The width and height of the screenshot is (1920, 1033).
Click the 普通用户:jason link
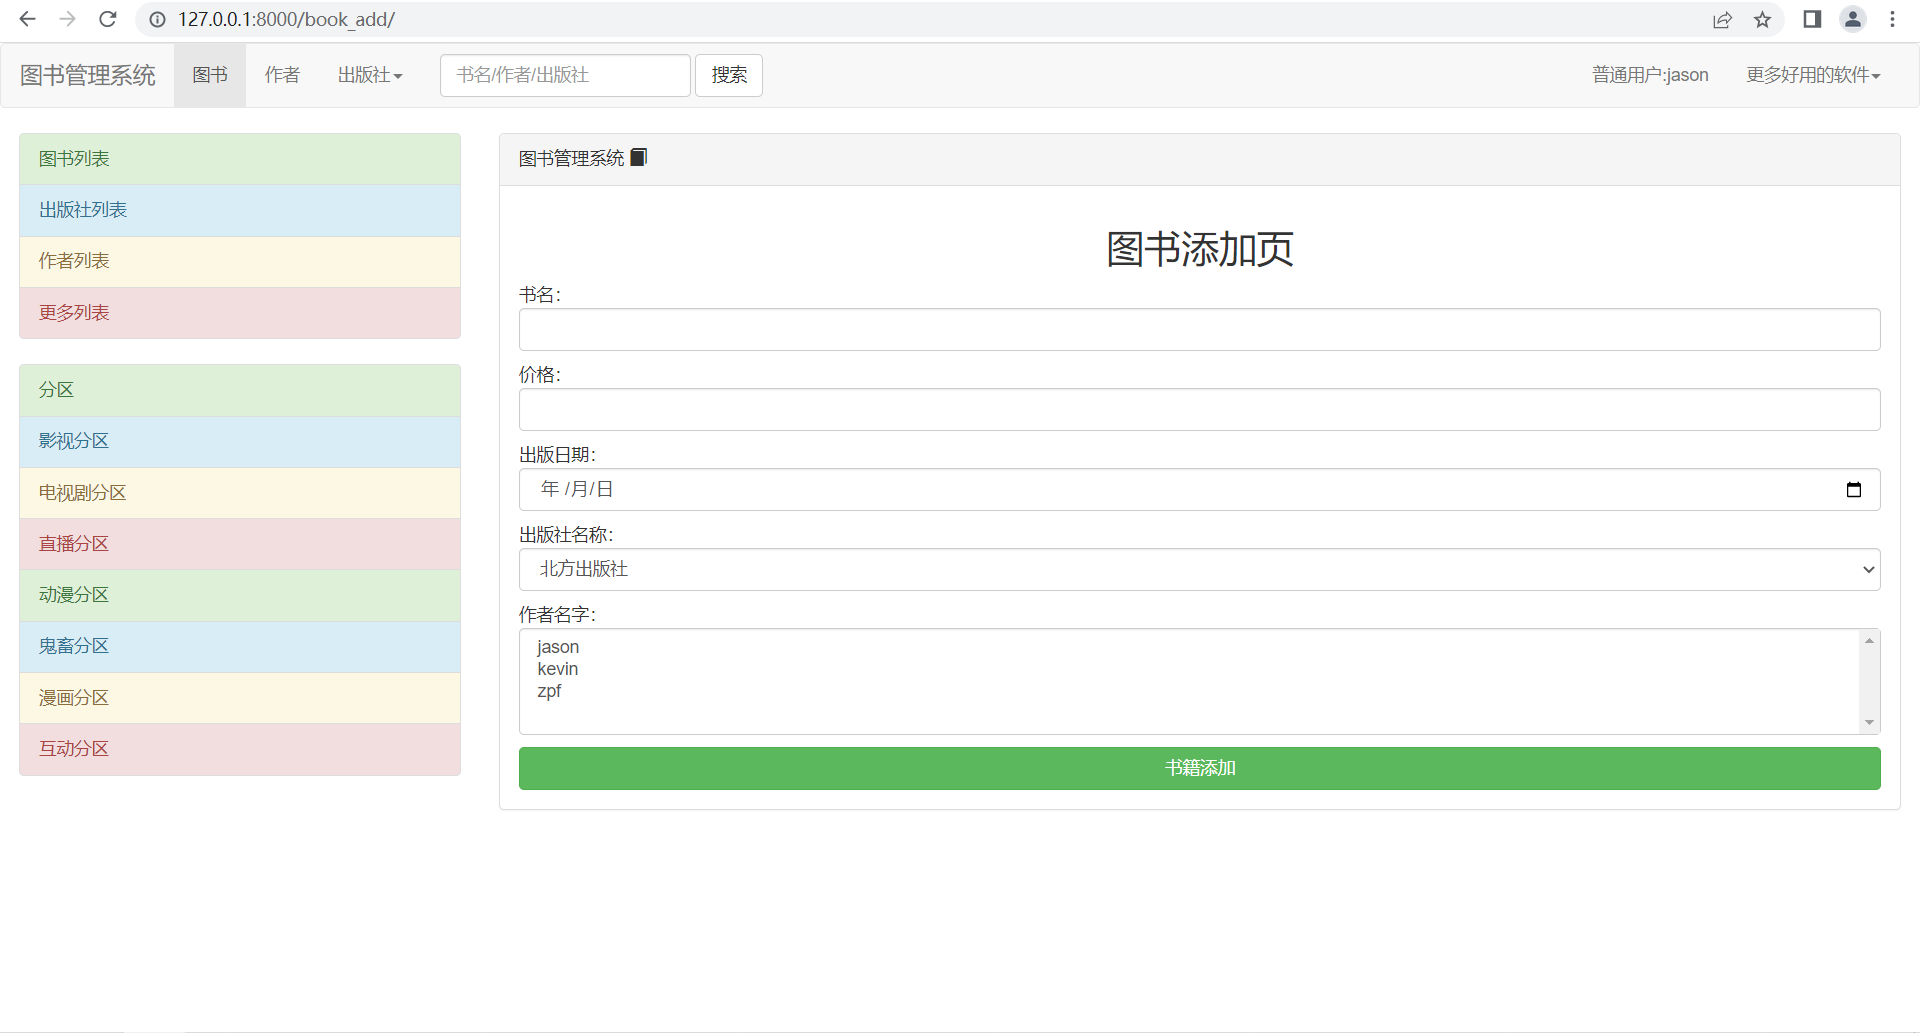(x=1650, y=75)
